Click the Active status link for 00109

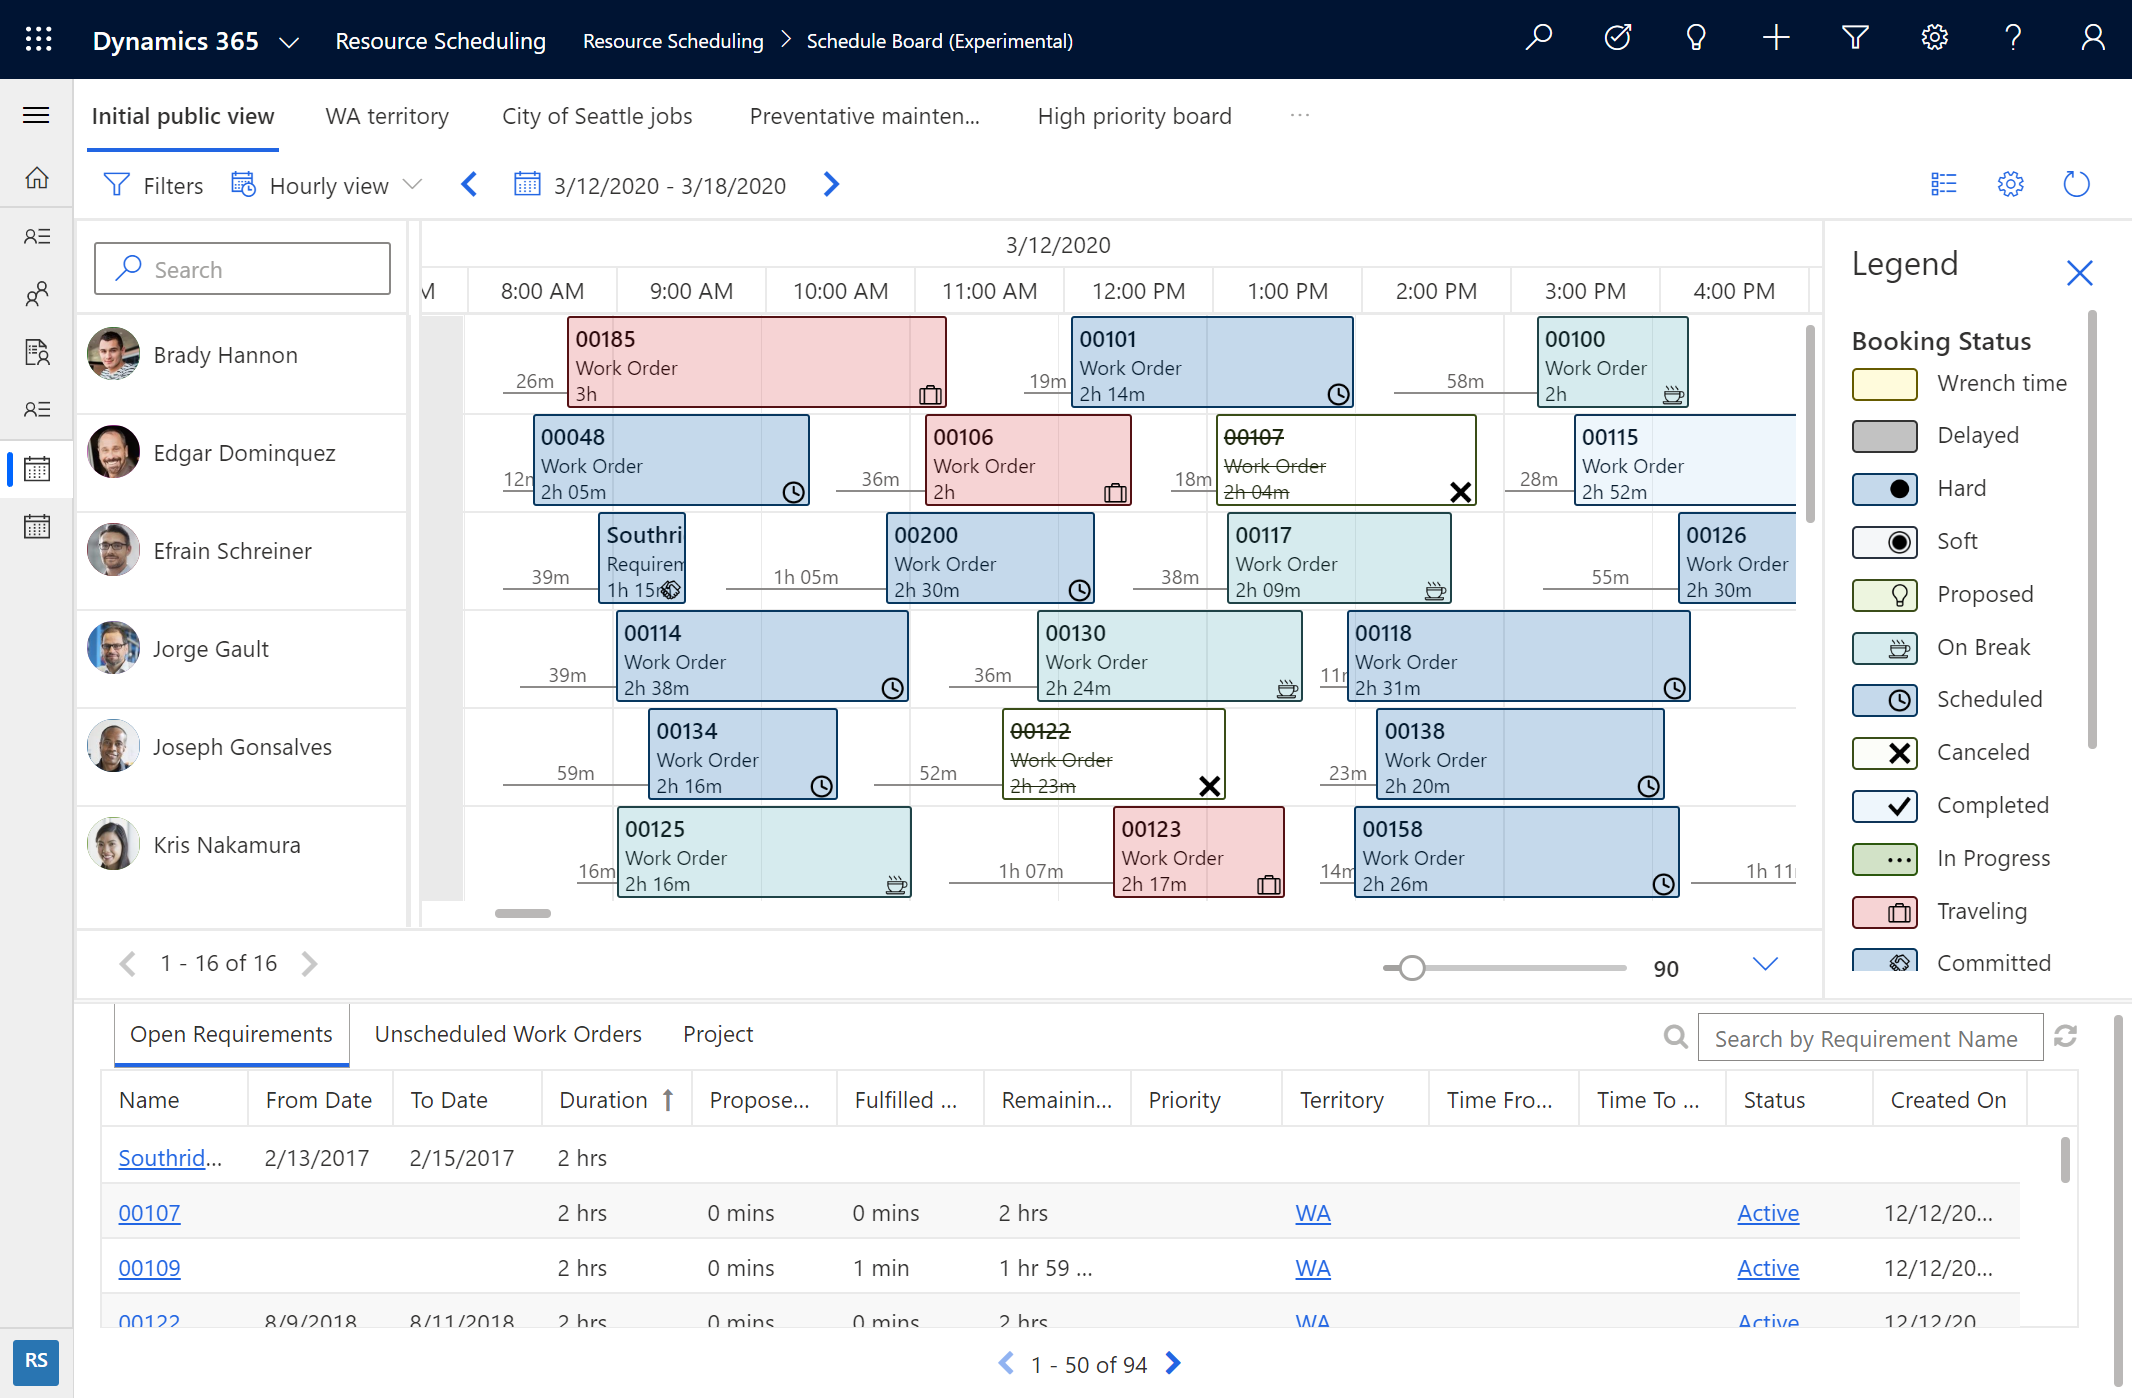click(1767, 1265)
